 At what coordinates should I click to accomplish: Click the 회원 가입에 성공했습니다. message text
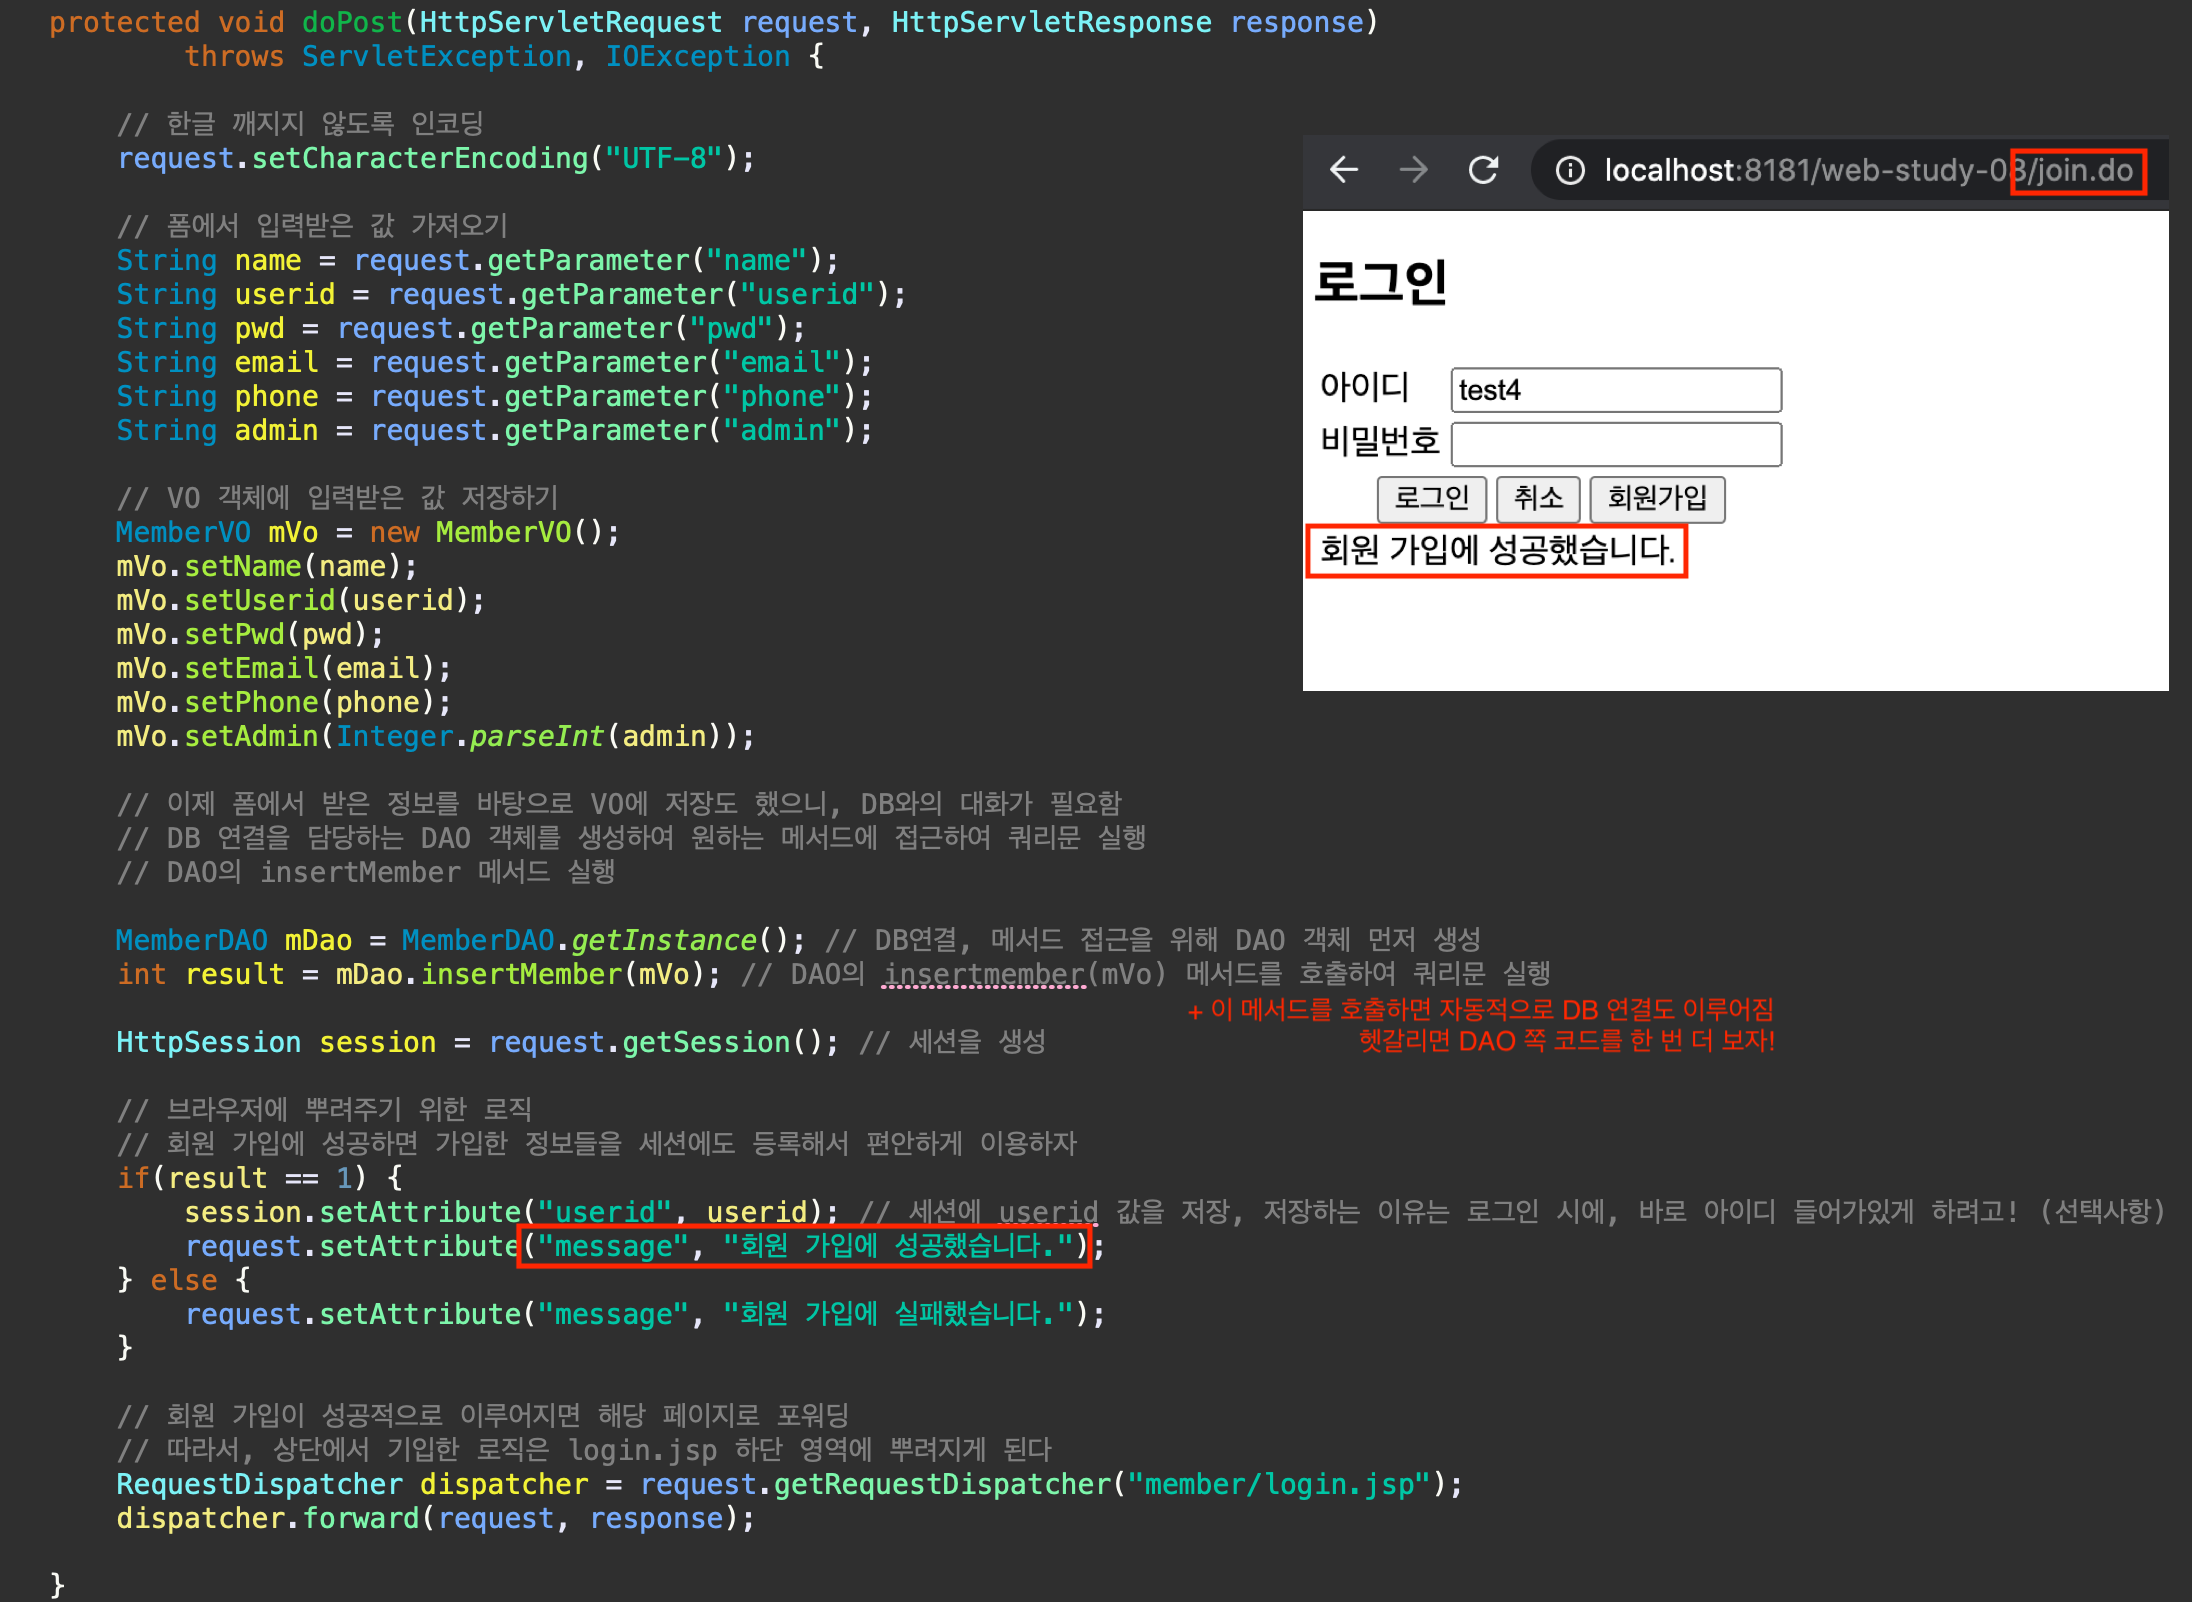1496,550
